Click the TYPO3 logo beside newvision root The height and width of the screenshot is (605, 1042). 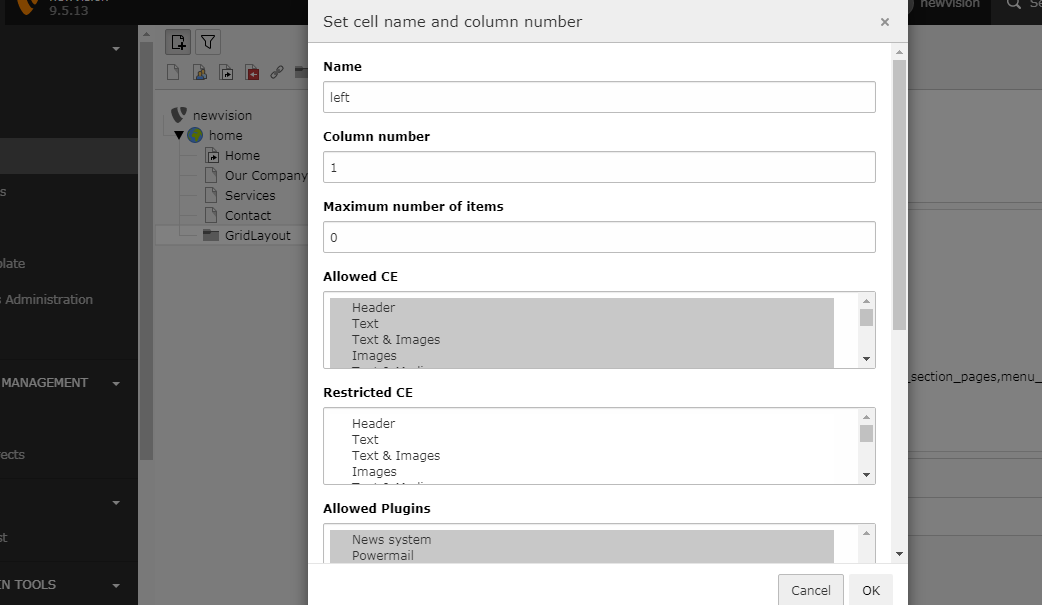[x=179, y=115]
